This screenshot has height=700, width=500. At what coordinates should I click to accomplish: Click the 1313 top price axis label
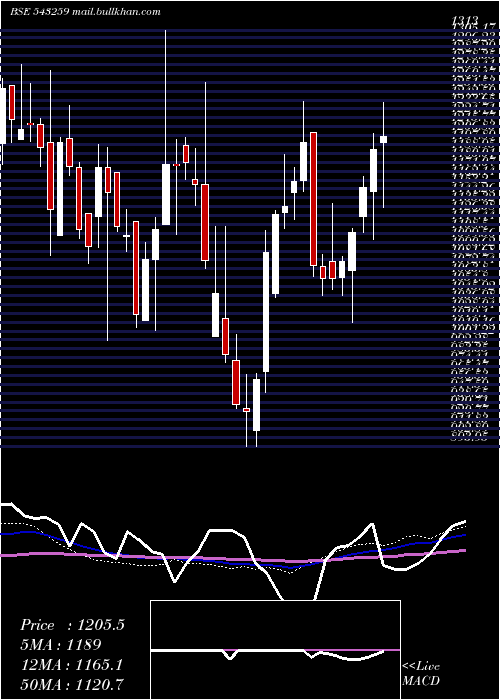coord(465,20)
